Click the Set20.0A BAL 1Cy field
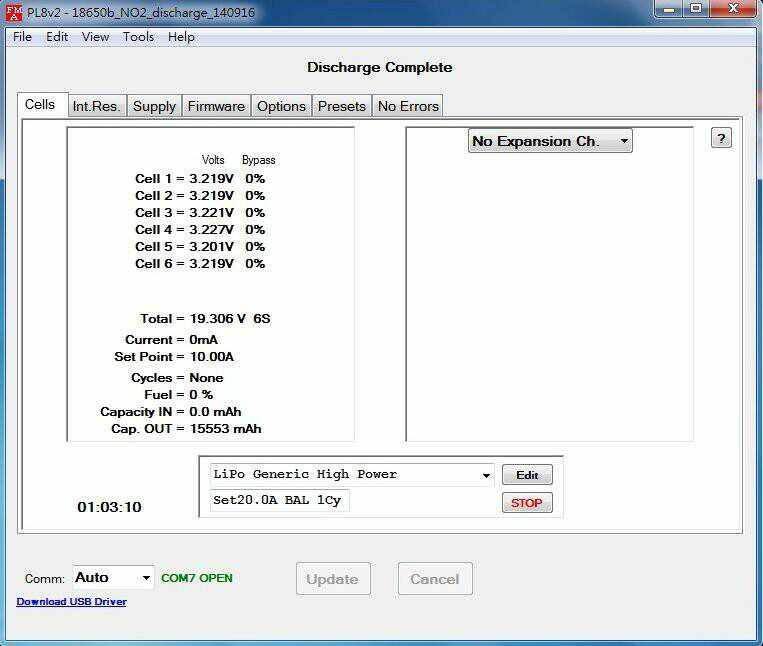Viewport: 763px width, 646px height. (x=279, y=501)
